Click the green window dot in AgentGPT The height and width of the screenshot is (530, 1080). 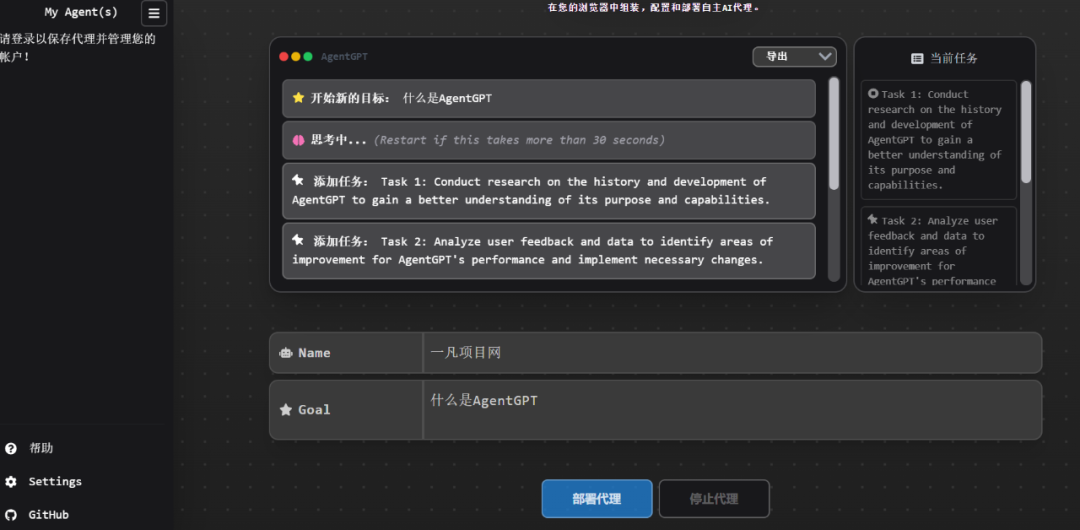308,57
